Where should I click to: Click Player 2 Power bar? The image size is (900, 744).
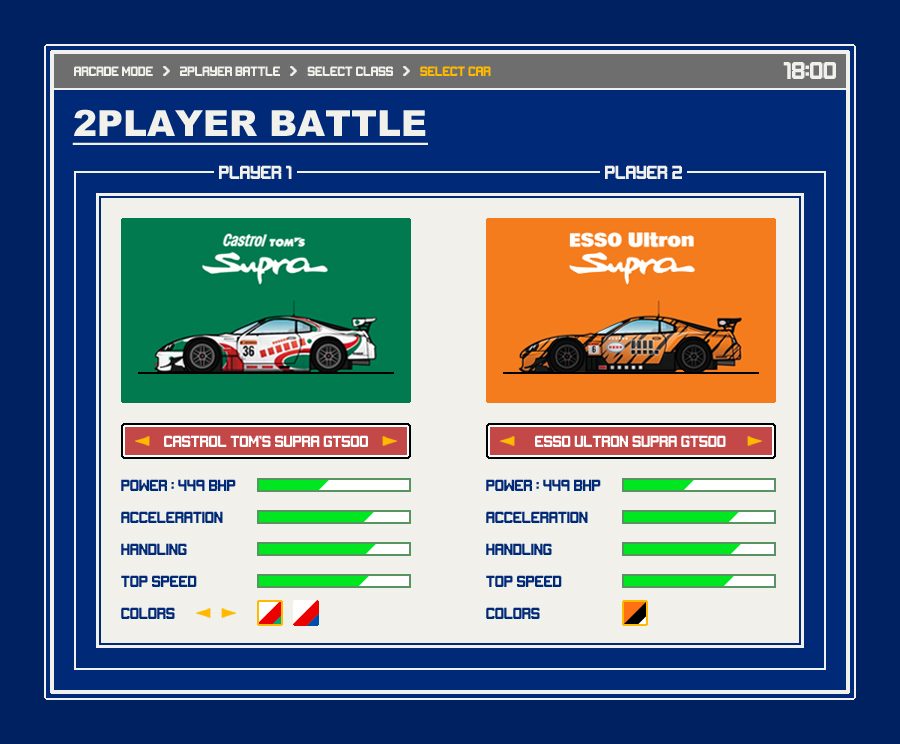click(699, 485)
